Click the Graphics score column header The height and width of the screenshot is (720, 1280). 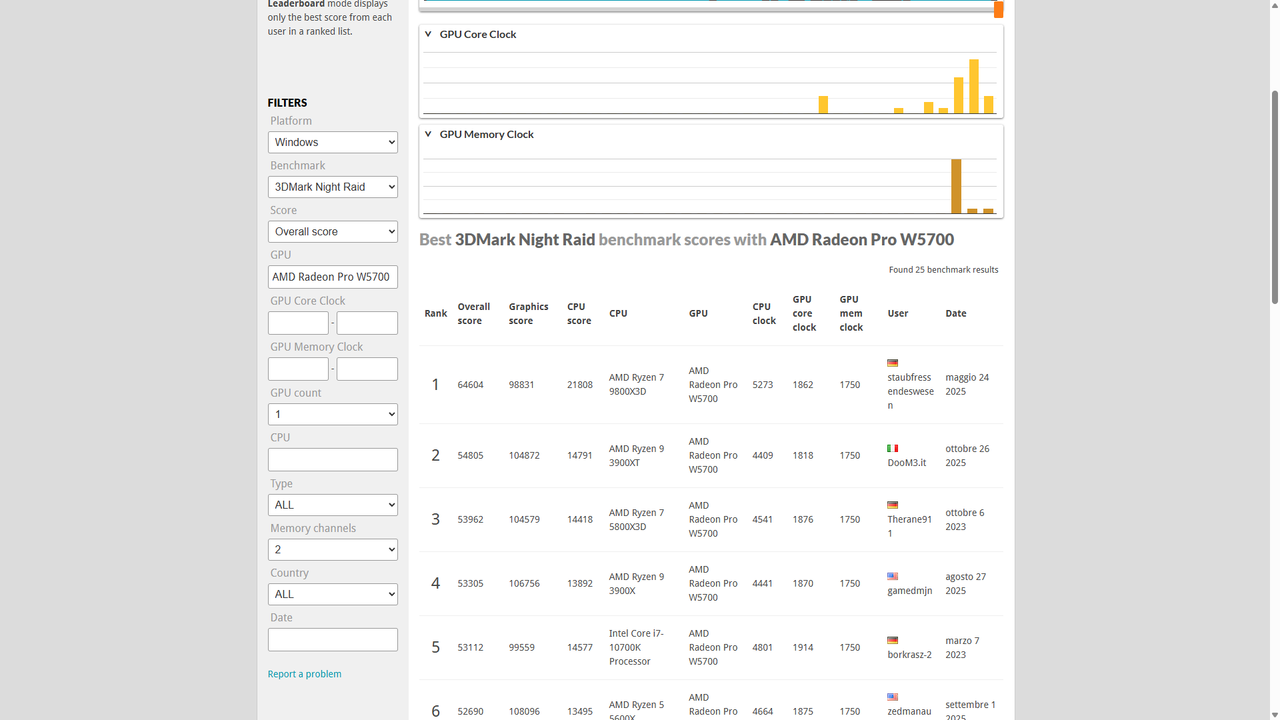[x=529, y=314]
